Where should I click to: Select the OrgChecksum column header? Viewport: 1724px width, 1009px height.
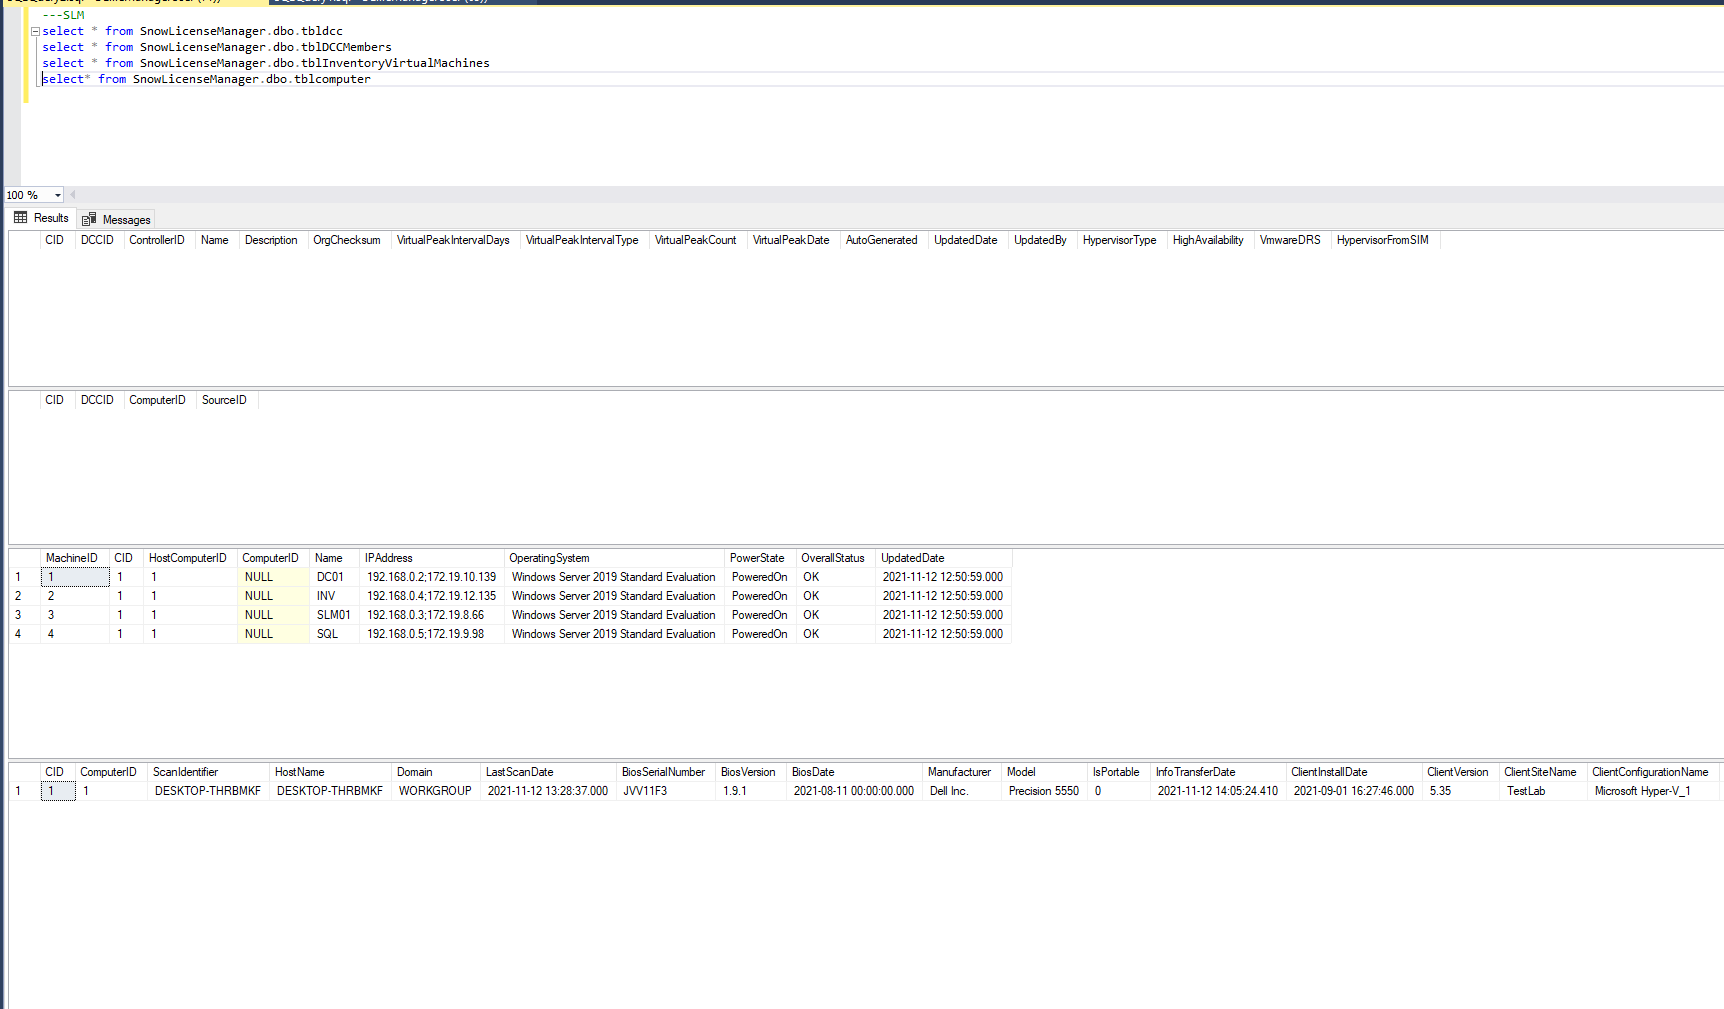pyautogui.click(x=347, y=240)
